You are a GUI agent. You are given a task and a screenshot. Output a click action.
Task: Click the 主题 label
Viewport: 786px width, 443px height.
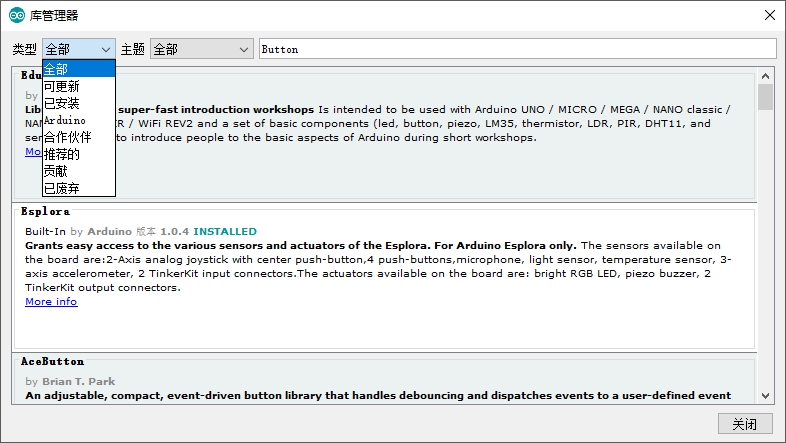[x=133, y=49]
